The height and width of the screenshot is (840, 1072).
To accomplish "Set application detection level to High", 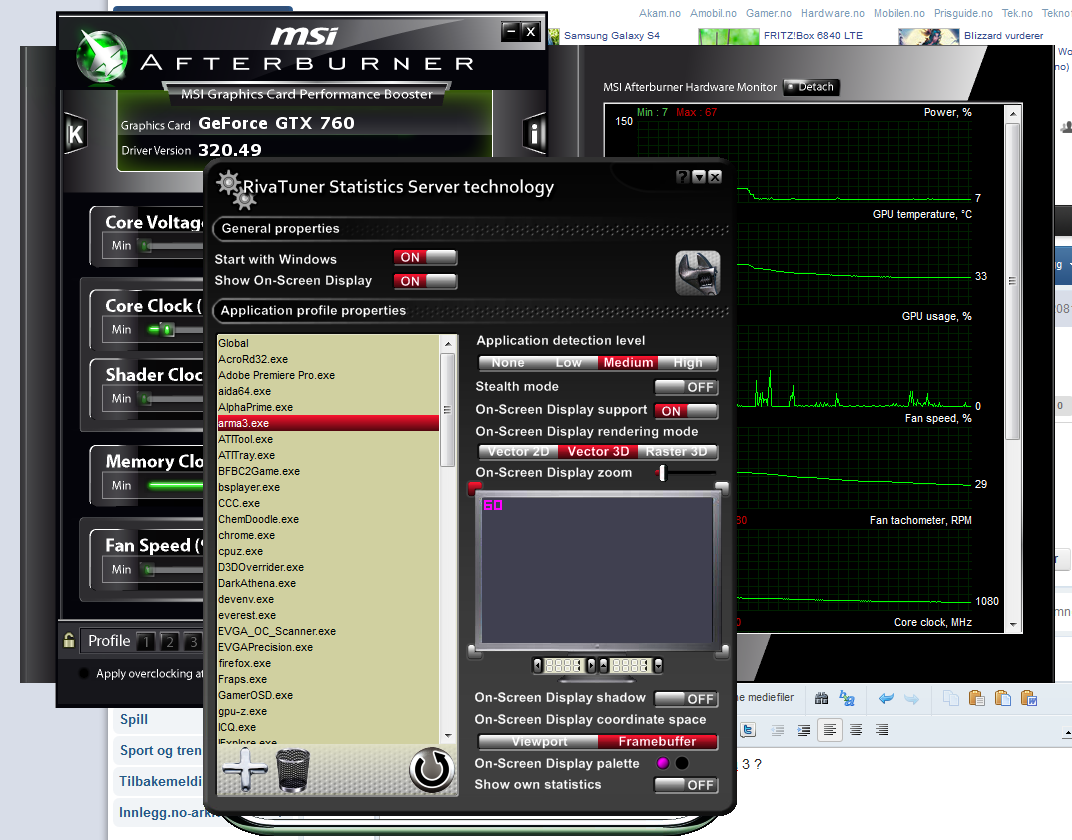I will point(688,363).
